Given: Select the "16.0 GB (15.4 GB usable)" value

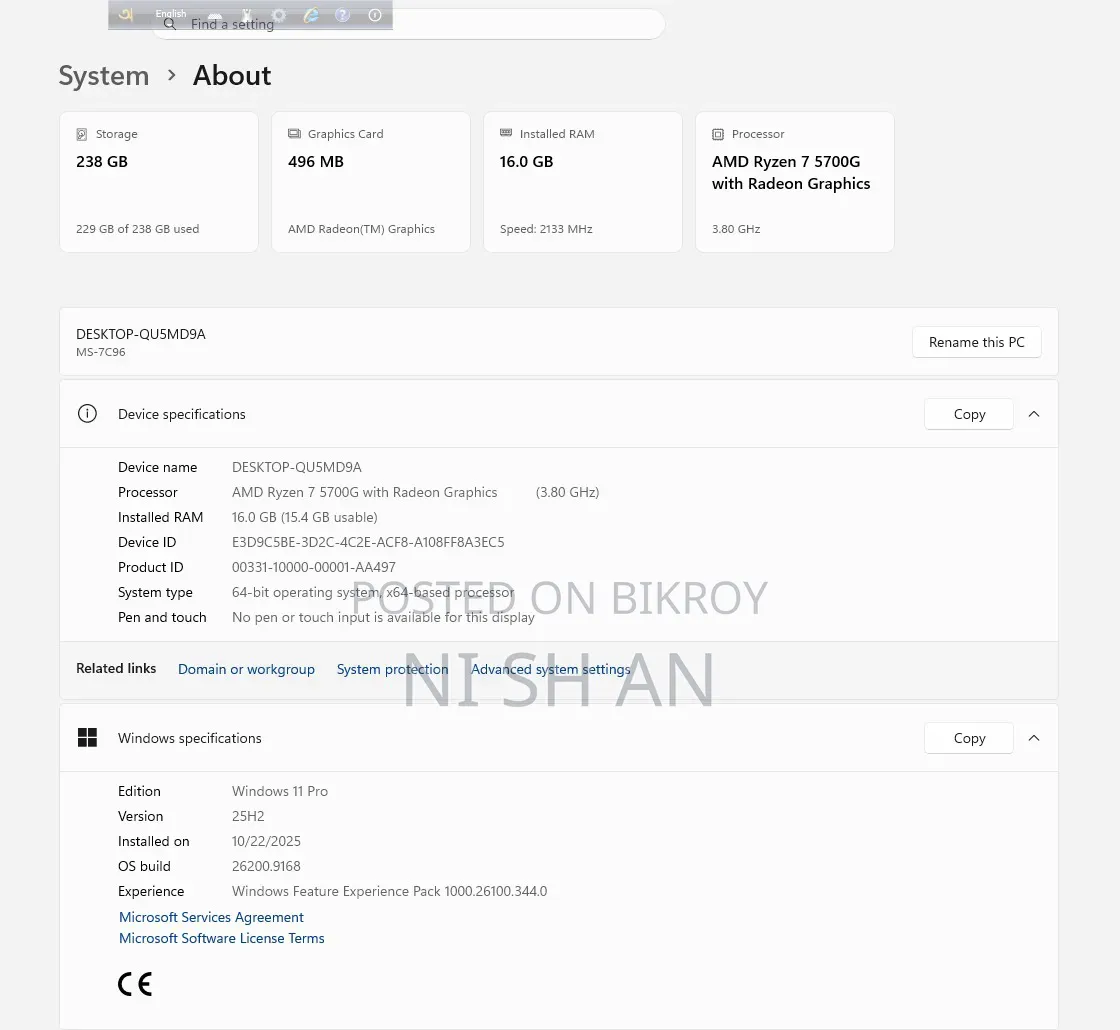Looking at the screenshot, I should pos(304,517).
